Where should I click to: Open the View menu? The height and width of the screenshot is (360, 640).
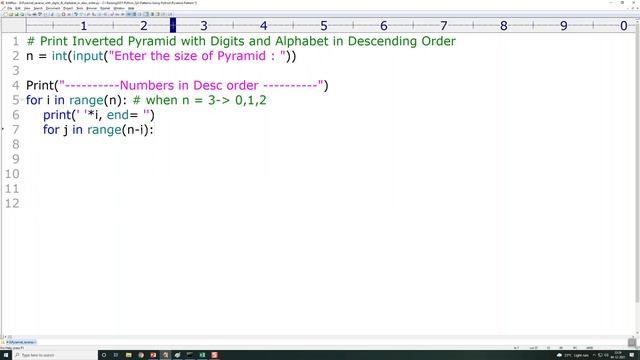[x=27, y=8]
